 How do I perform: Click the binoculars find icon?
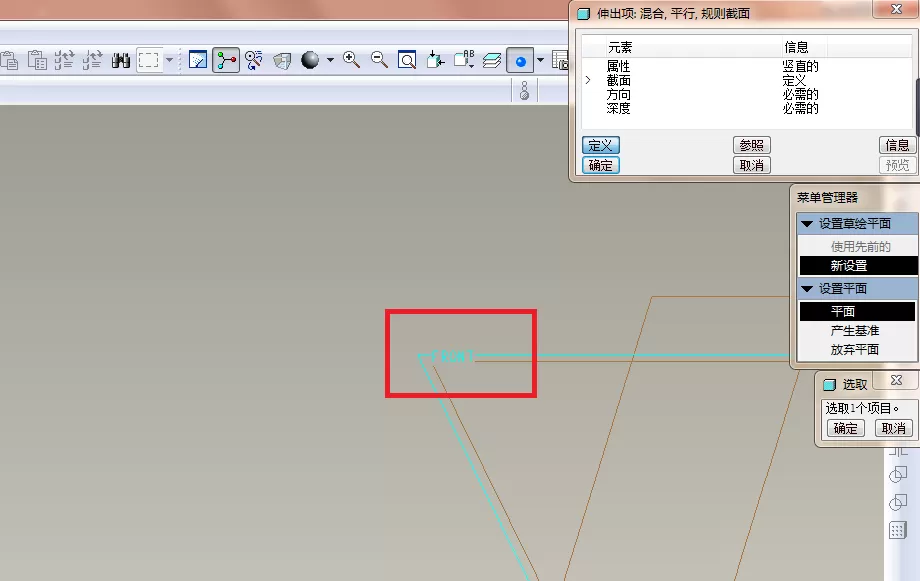tap(121, 60)
